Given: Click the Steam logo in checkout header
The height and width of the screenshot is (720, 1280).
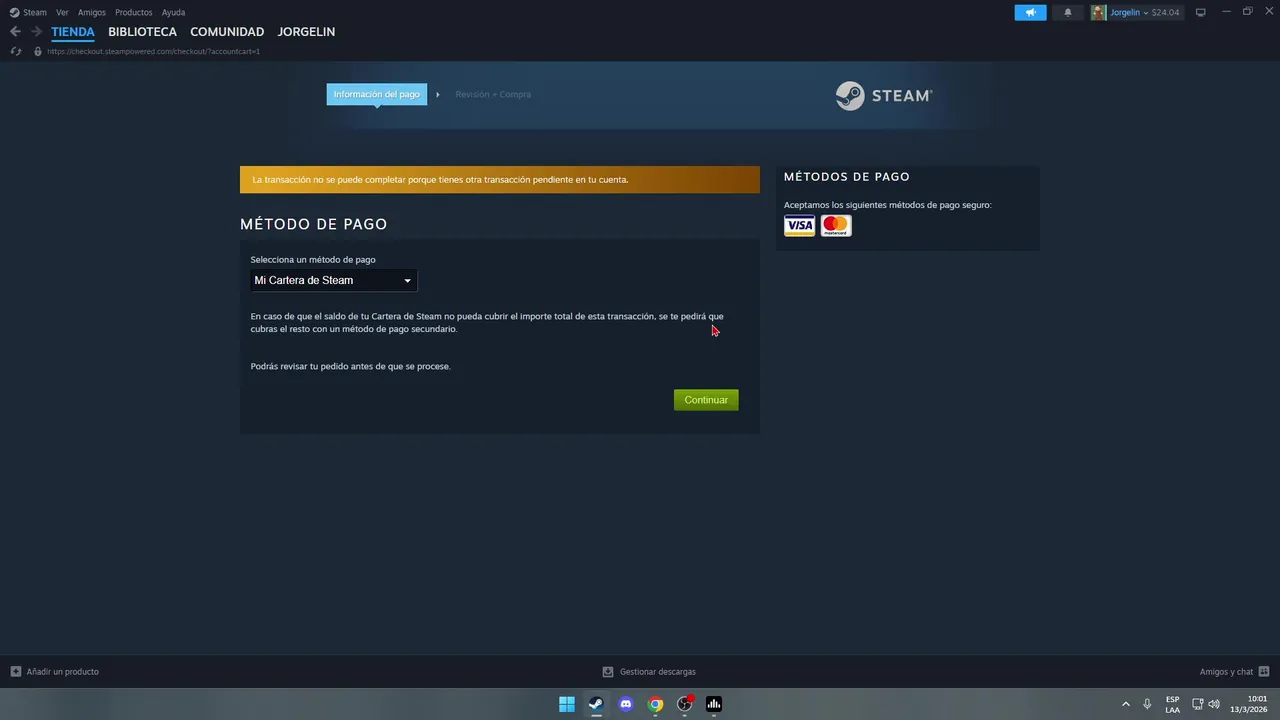Looking at the screenshot, I should 884,96.
